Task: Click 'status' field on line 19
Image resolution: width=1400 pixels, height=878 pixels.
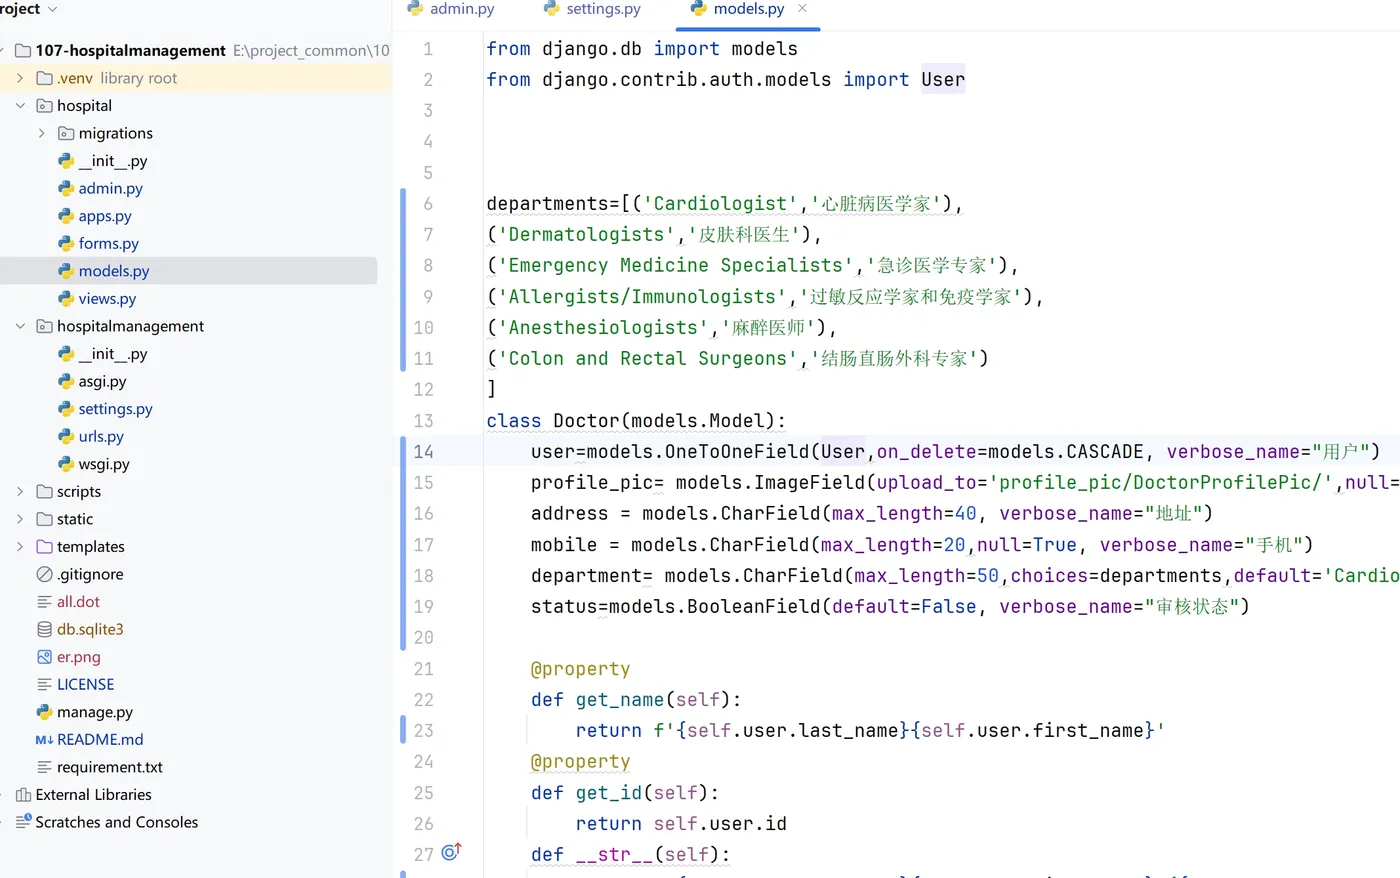Action: (x=564, y=607)
